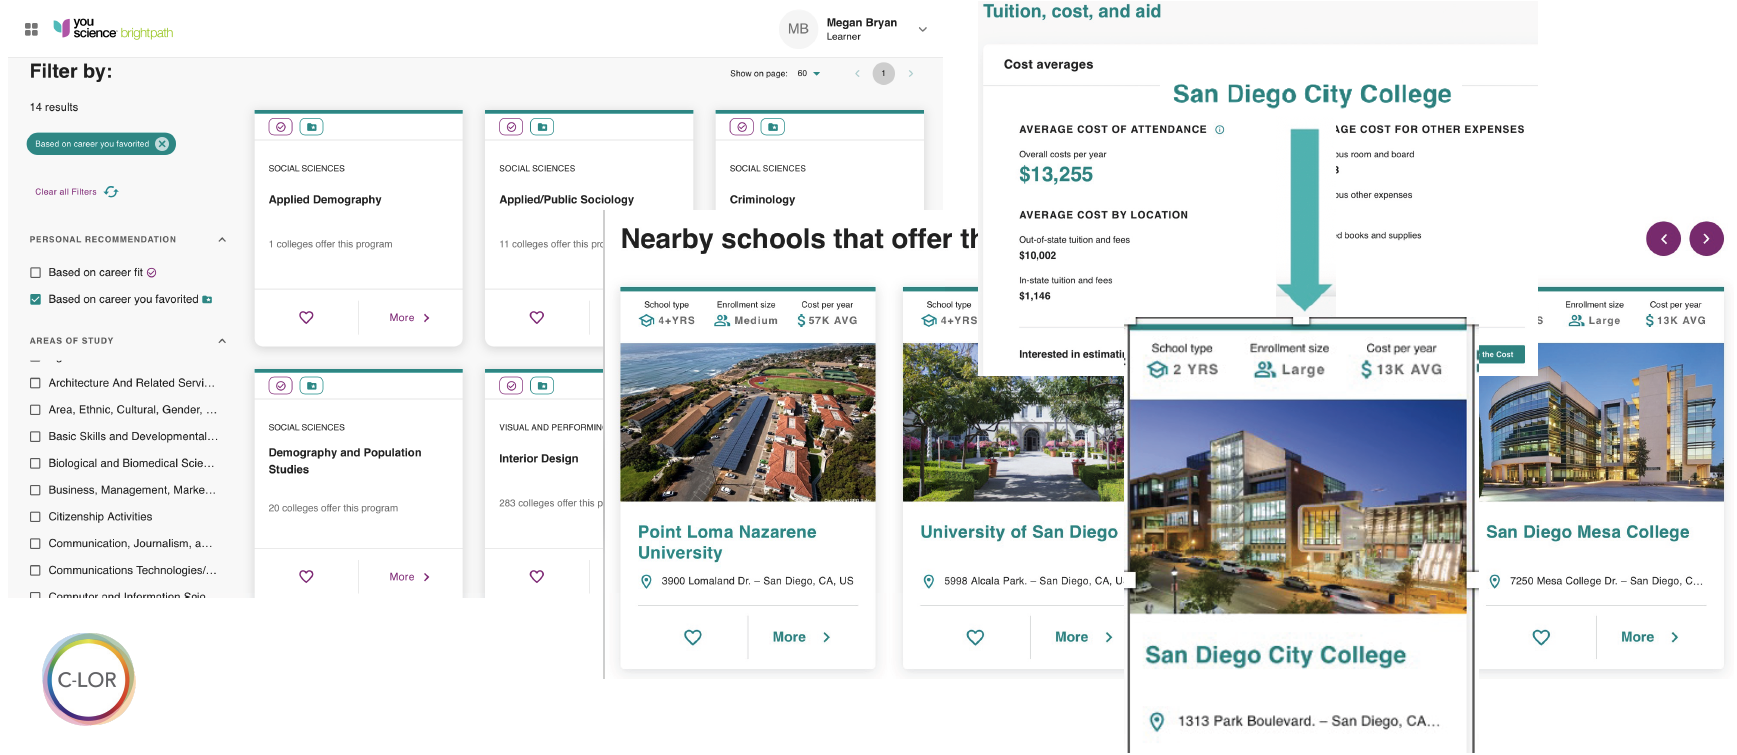Open the app launcher grid icon

tap(31, 30)
